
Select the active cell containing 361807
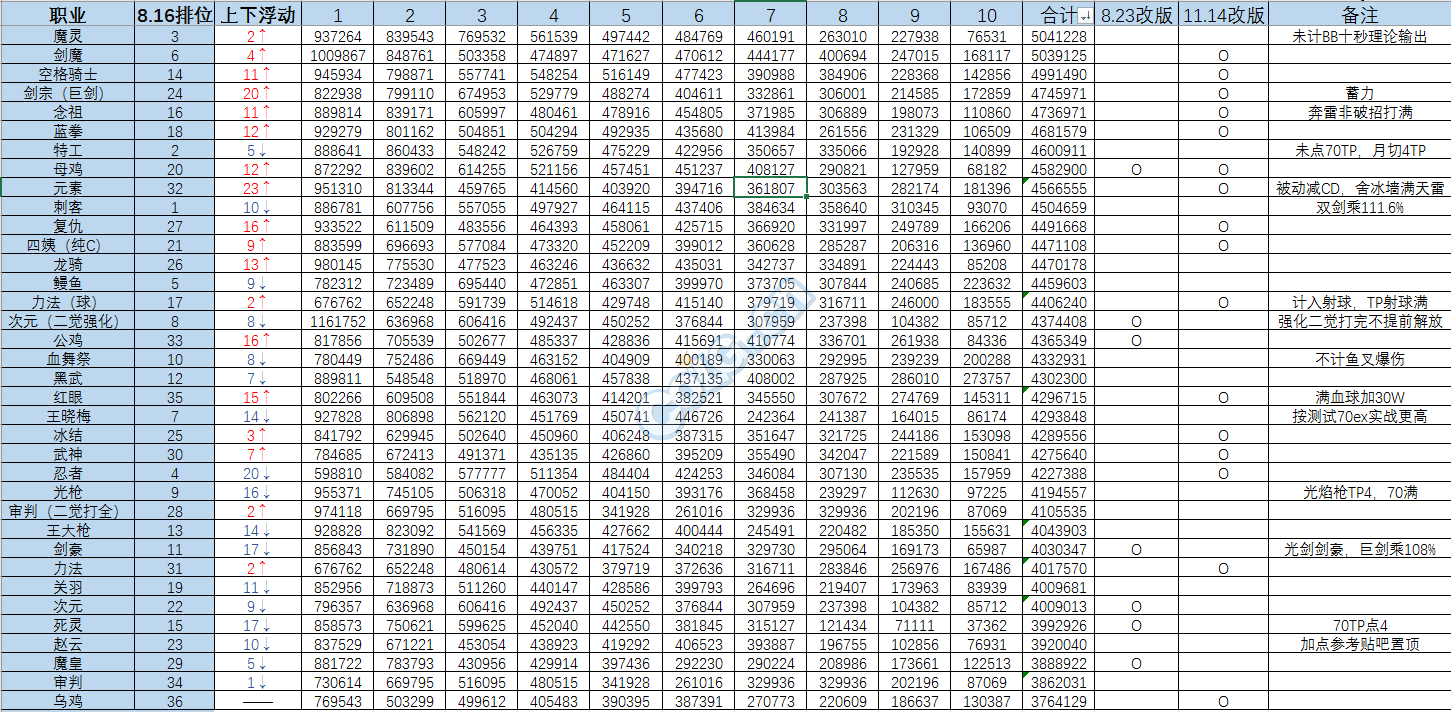[770, 189]
